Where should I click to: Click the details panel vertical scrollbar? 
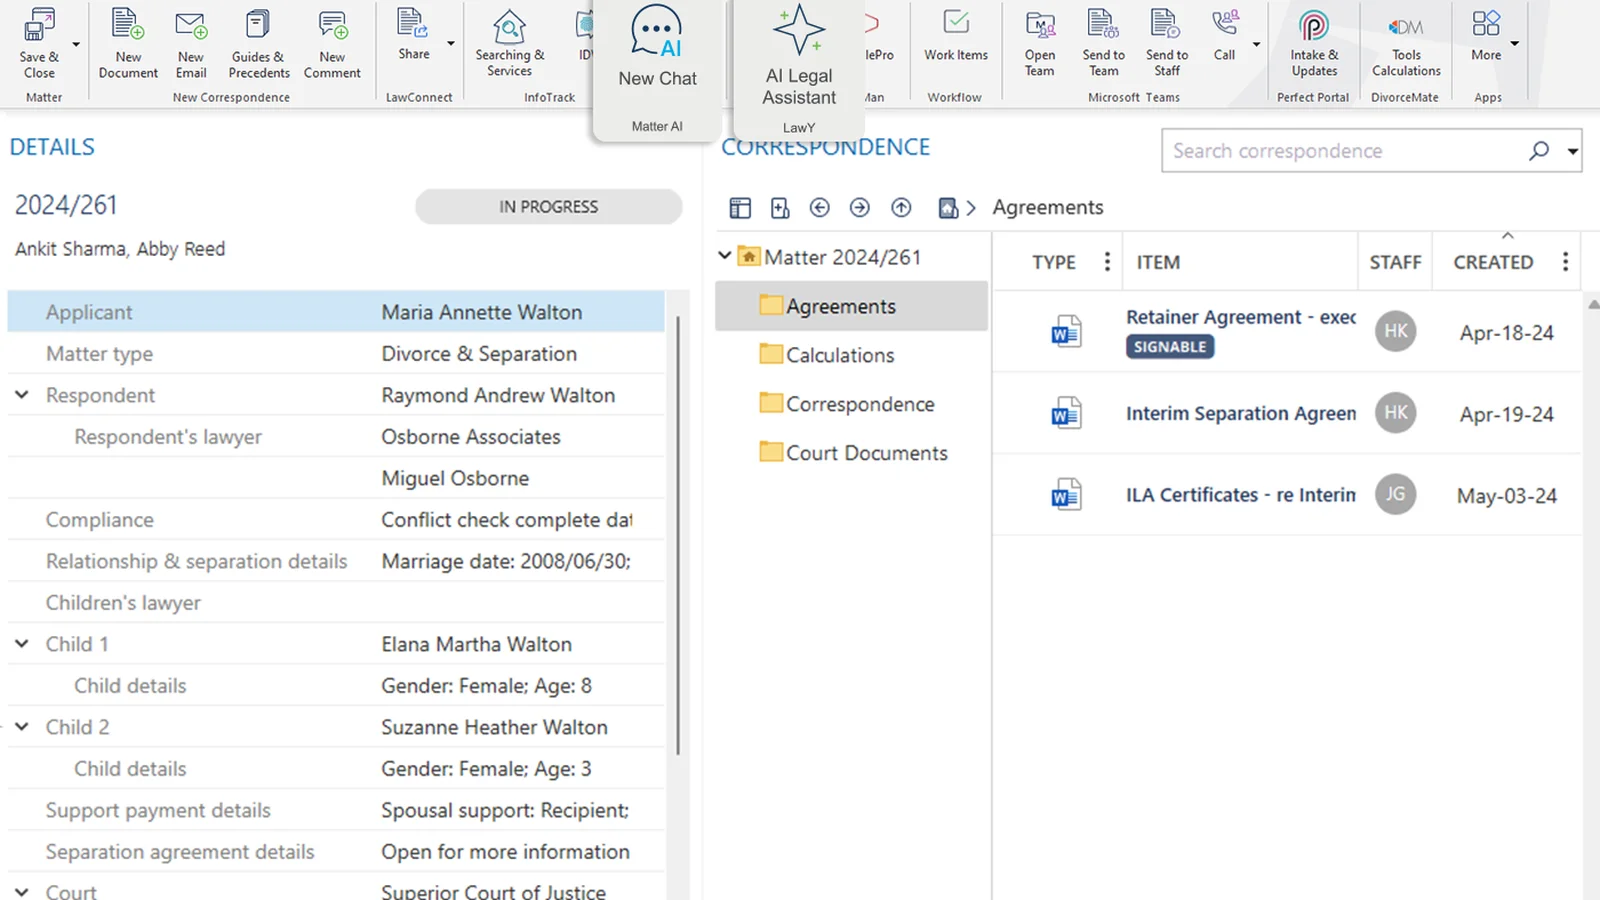679,535
